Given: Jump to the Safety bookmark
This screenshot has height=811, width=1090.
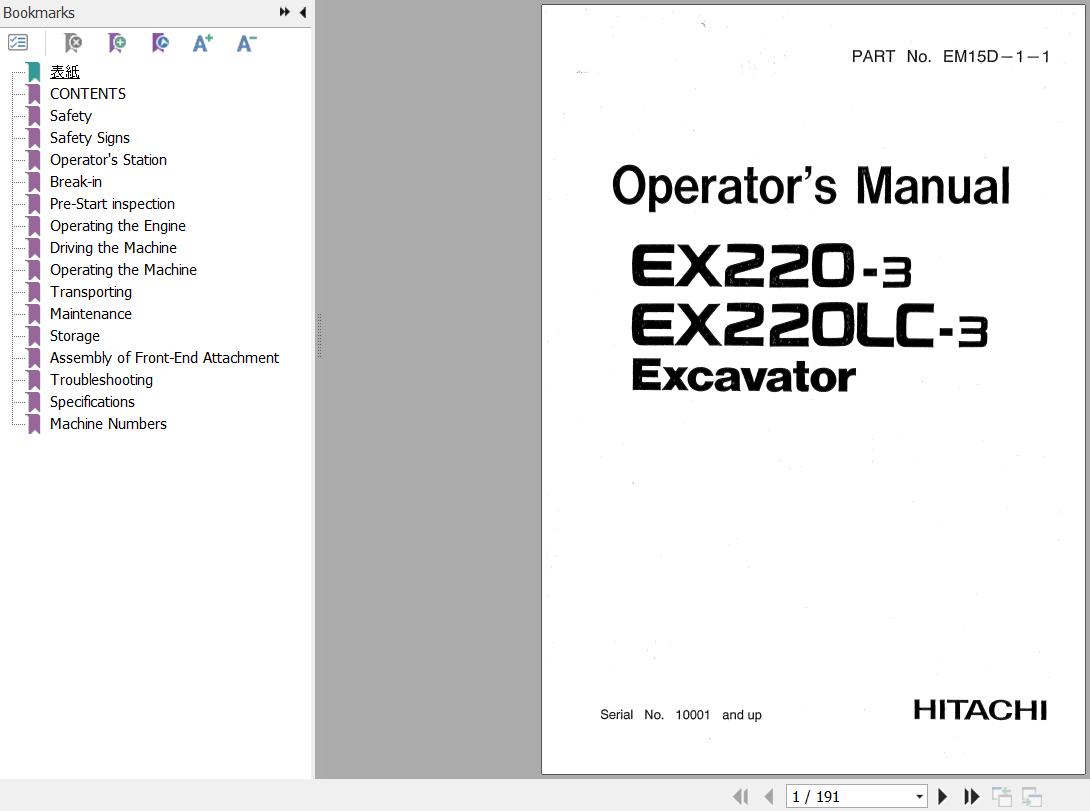Looking at the screenshot, I should pos(71,116).
